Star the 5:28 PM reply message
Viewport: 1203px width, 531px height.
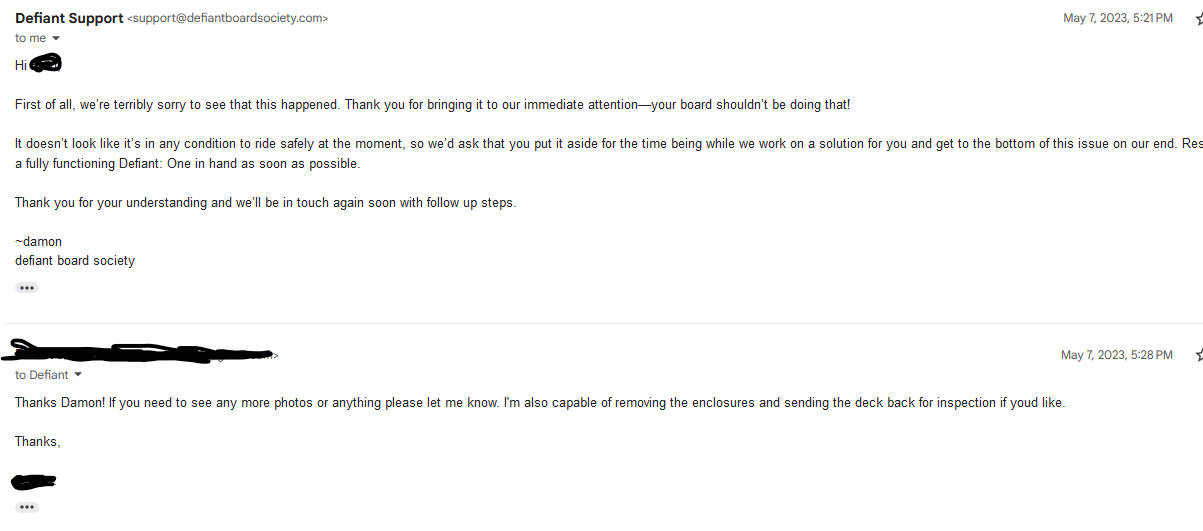1198,355
